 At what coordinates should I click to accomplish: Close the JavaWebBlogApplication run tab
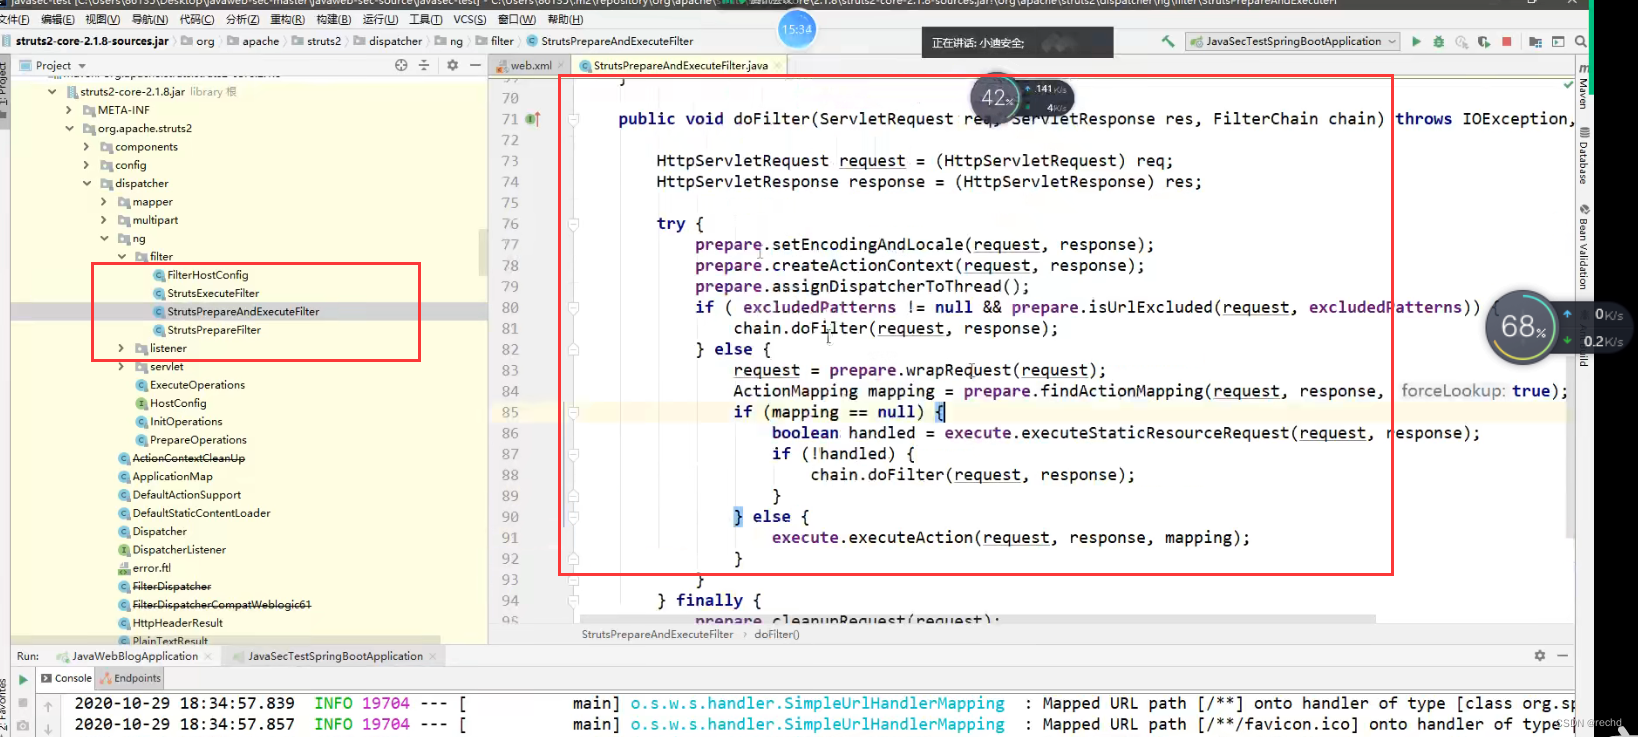coord(208,657)
